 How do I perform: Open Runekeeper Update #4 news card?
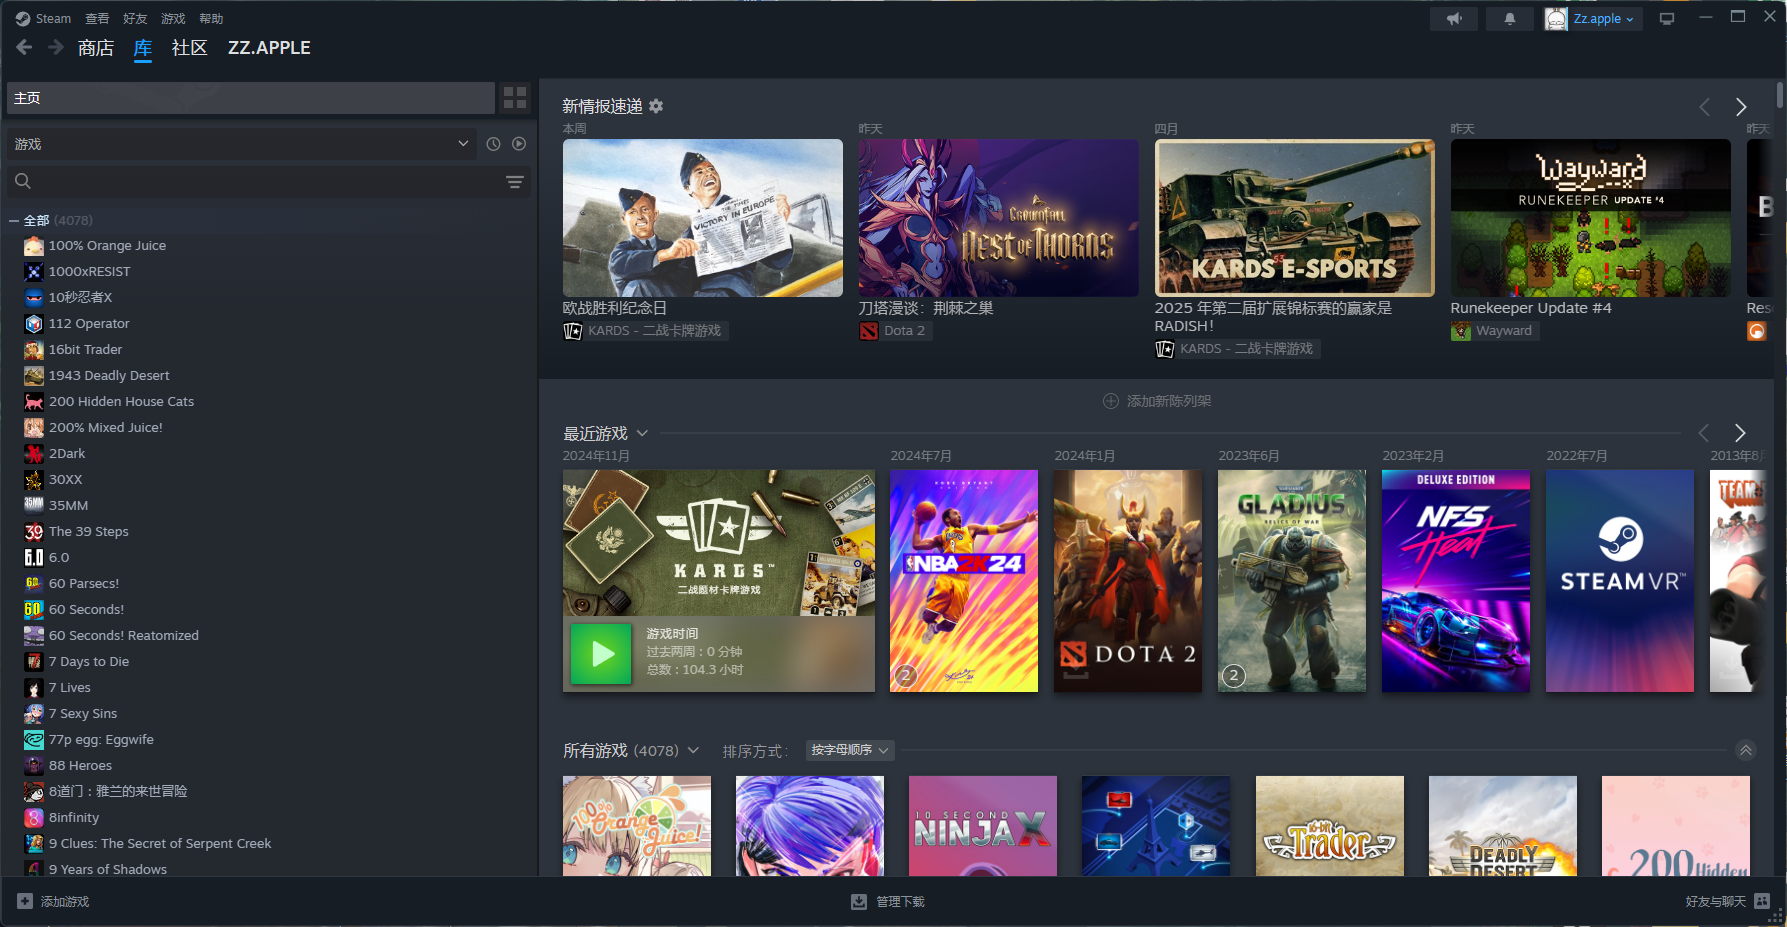pyautogui.click(x=1591, y=218)
